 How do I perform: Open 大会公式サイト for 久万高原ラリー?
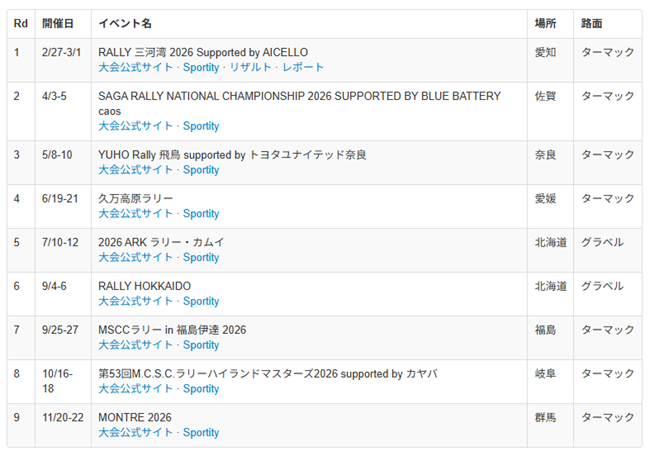tap(135, 213)
